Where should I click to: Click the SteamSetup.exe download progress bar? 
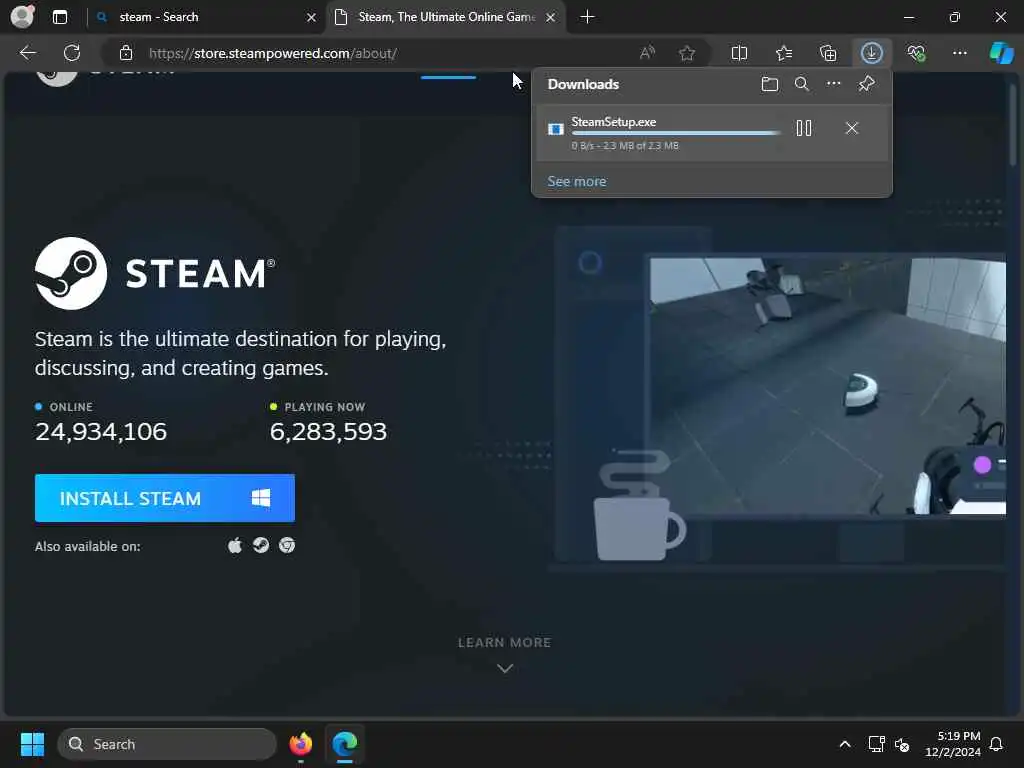pos(676,133)
